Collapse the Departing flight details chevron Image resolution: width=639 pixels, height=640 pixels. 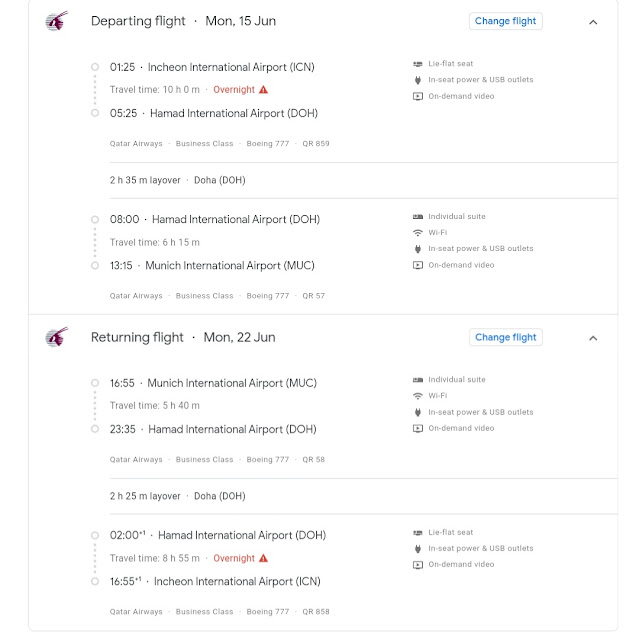click(x=593, y=22)
